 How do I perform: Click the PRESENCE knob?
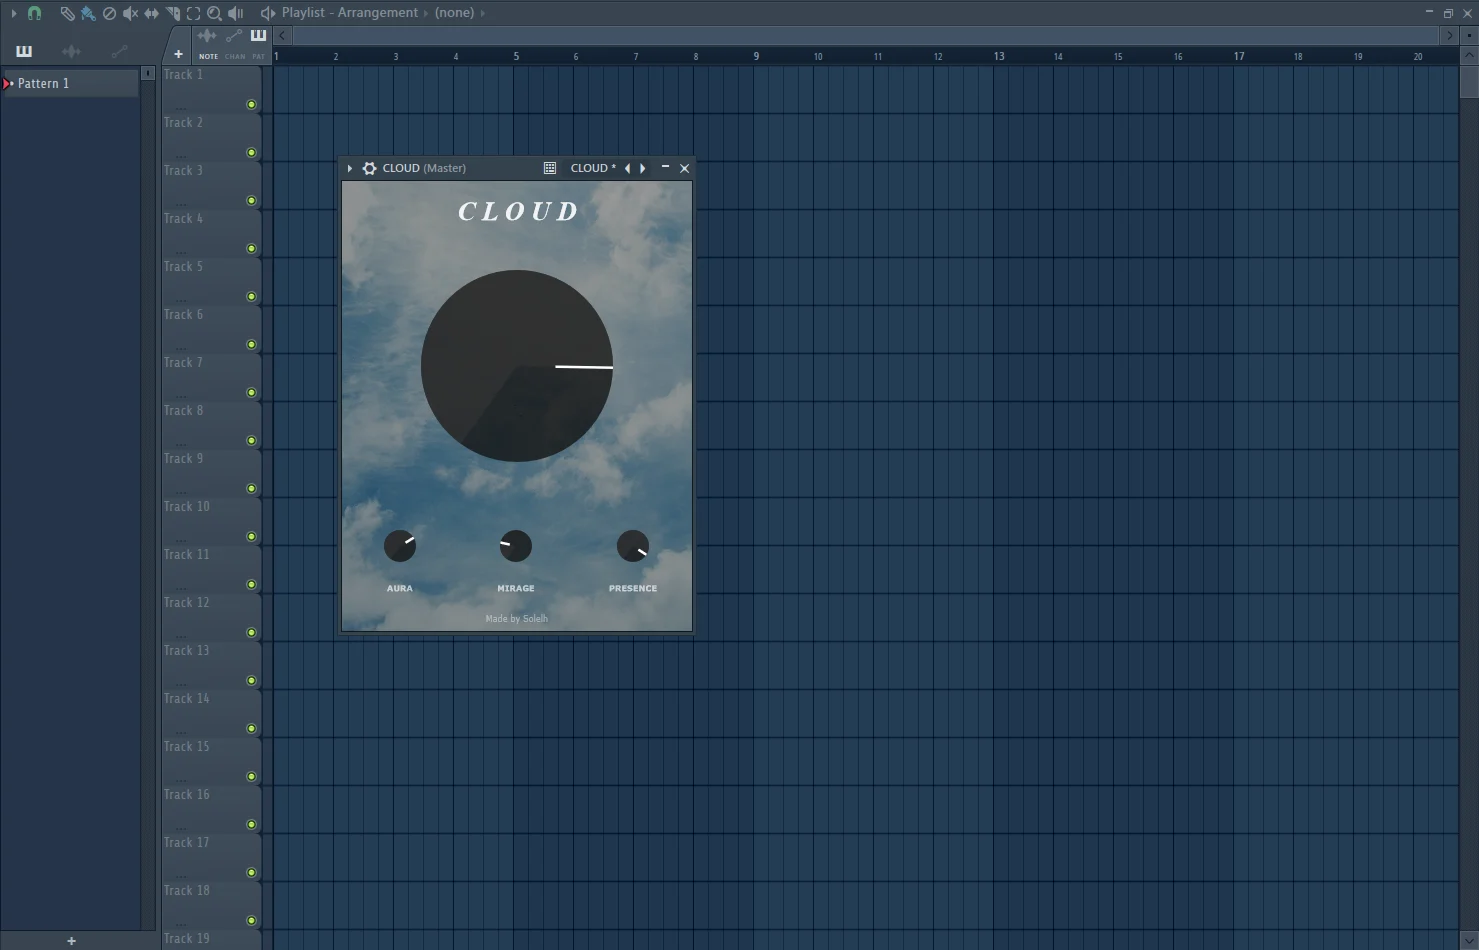pyautogui.click(x=633, y=546)
